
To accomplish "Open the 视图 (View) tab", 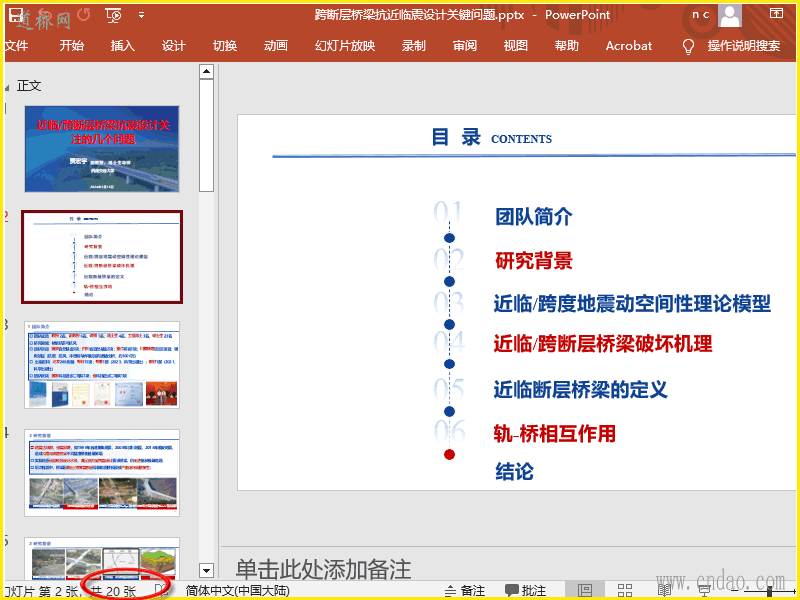I will pyautogui.click(x=516, y=46).
